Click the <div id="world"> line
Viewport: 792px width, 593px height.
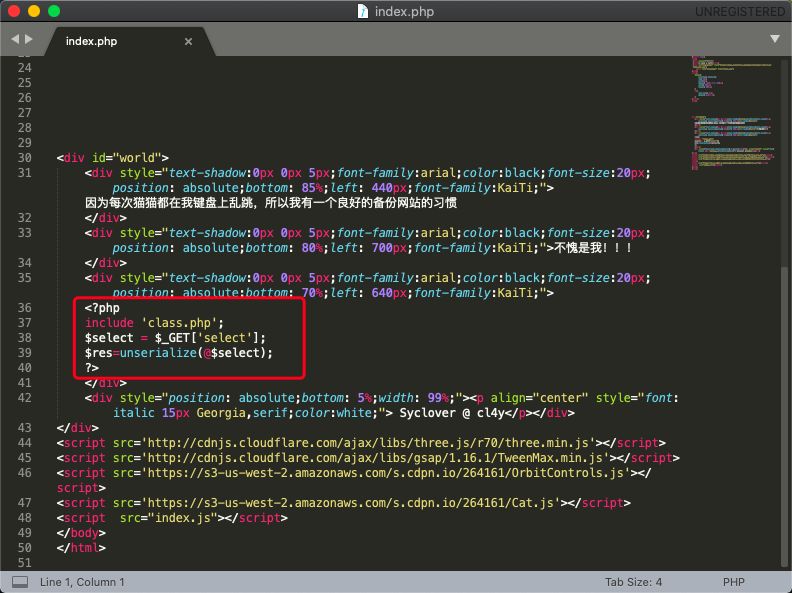[x=113, y=158]
